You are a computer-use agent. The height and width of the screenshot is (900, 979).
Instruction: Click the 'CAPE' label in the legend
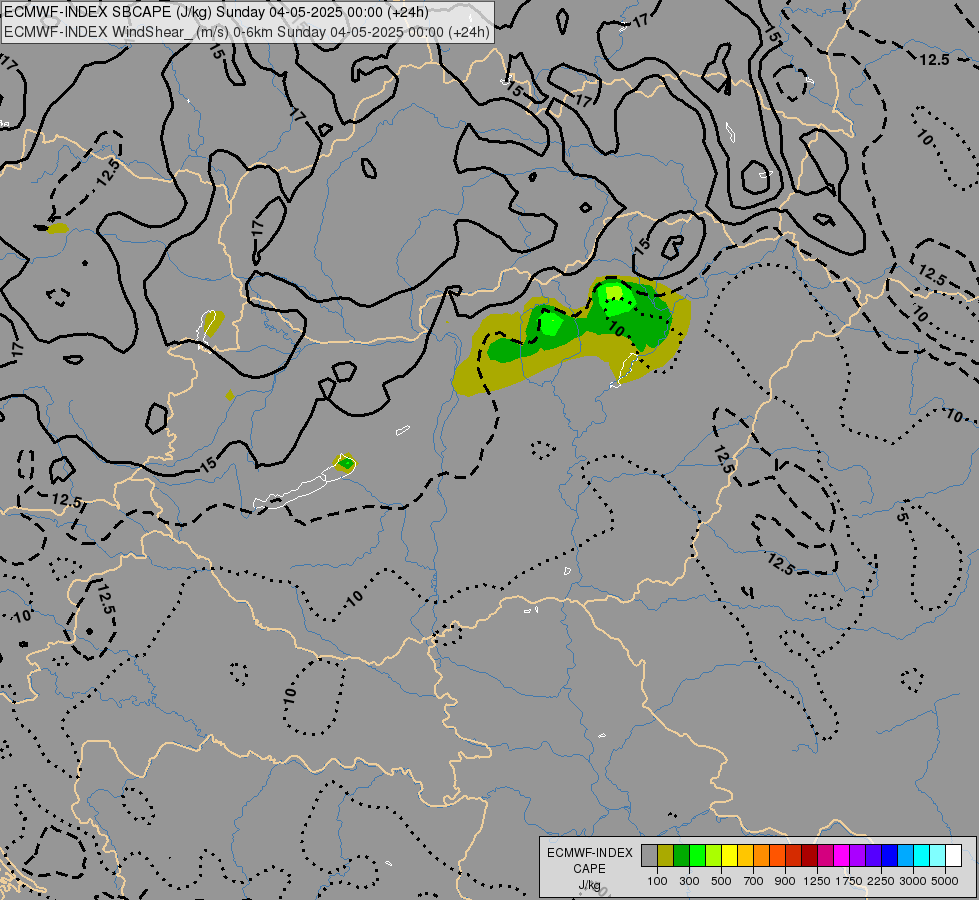coord(589,869)
